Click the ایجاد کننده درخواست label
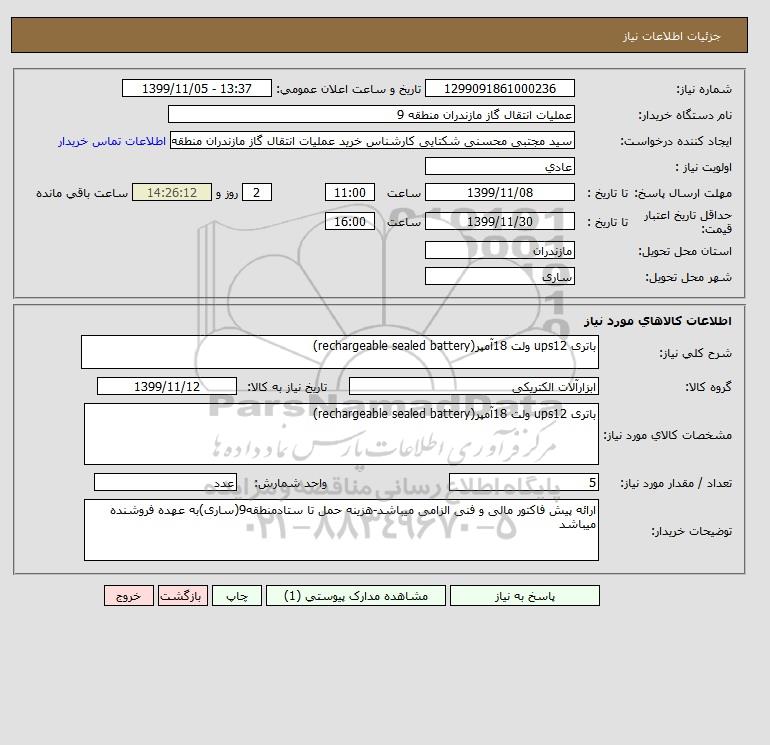Image resolution: width=770 pixels, height=745 pixels. tap(676, 141)
